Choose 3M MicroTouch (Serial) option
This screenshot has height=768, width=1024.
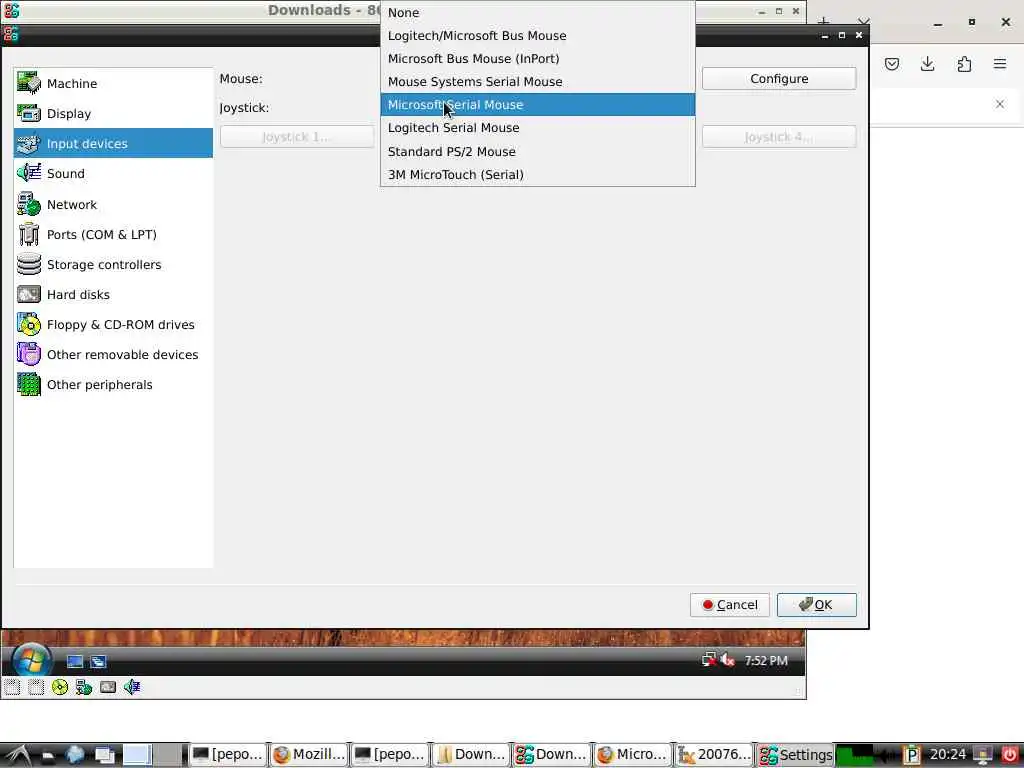pos(537,174)
